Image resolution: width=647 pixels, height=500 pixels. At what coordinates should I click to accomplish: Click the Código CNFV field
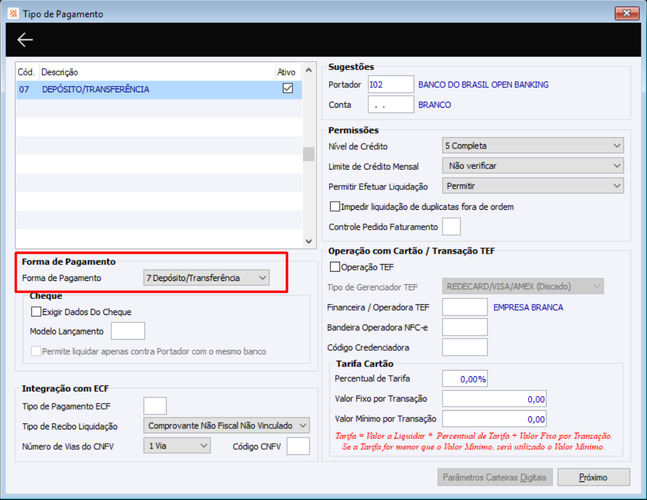[298, 446]
